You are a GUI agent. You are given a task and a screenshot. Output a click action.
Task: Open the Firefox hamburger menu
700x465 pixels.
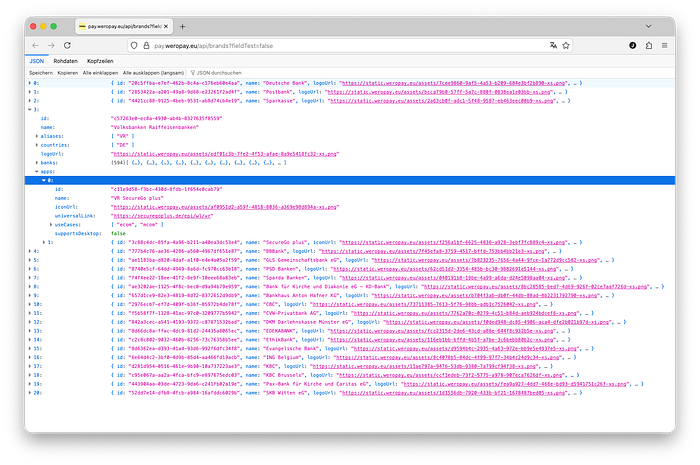[x=664, y=46]
